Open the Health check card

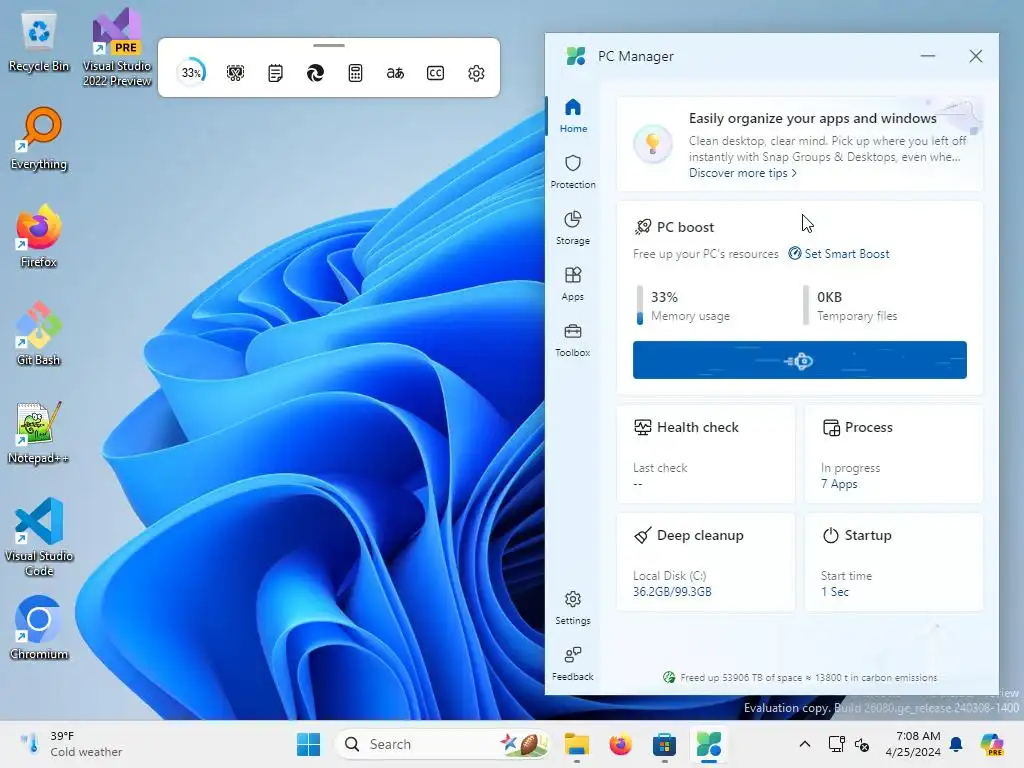(705, 454)
